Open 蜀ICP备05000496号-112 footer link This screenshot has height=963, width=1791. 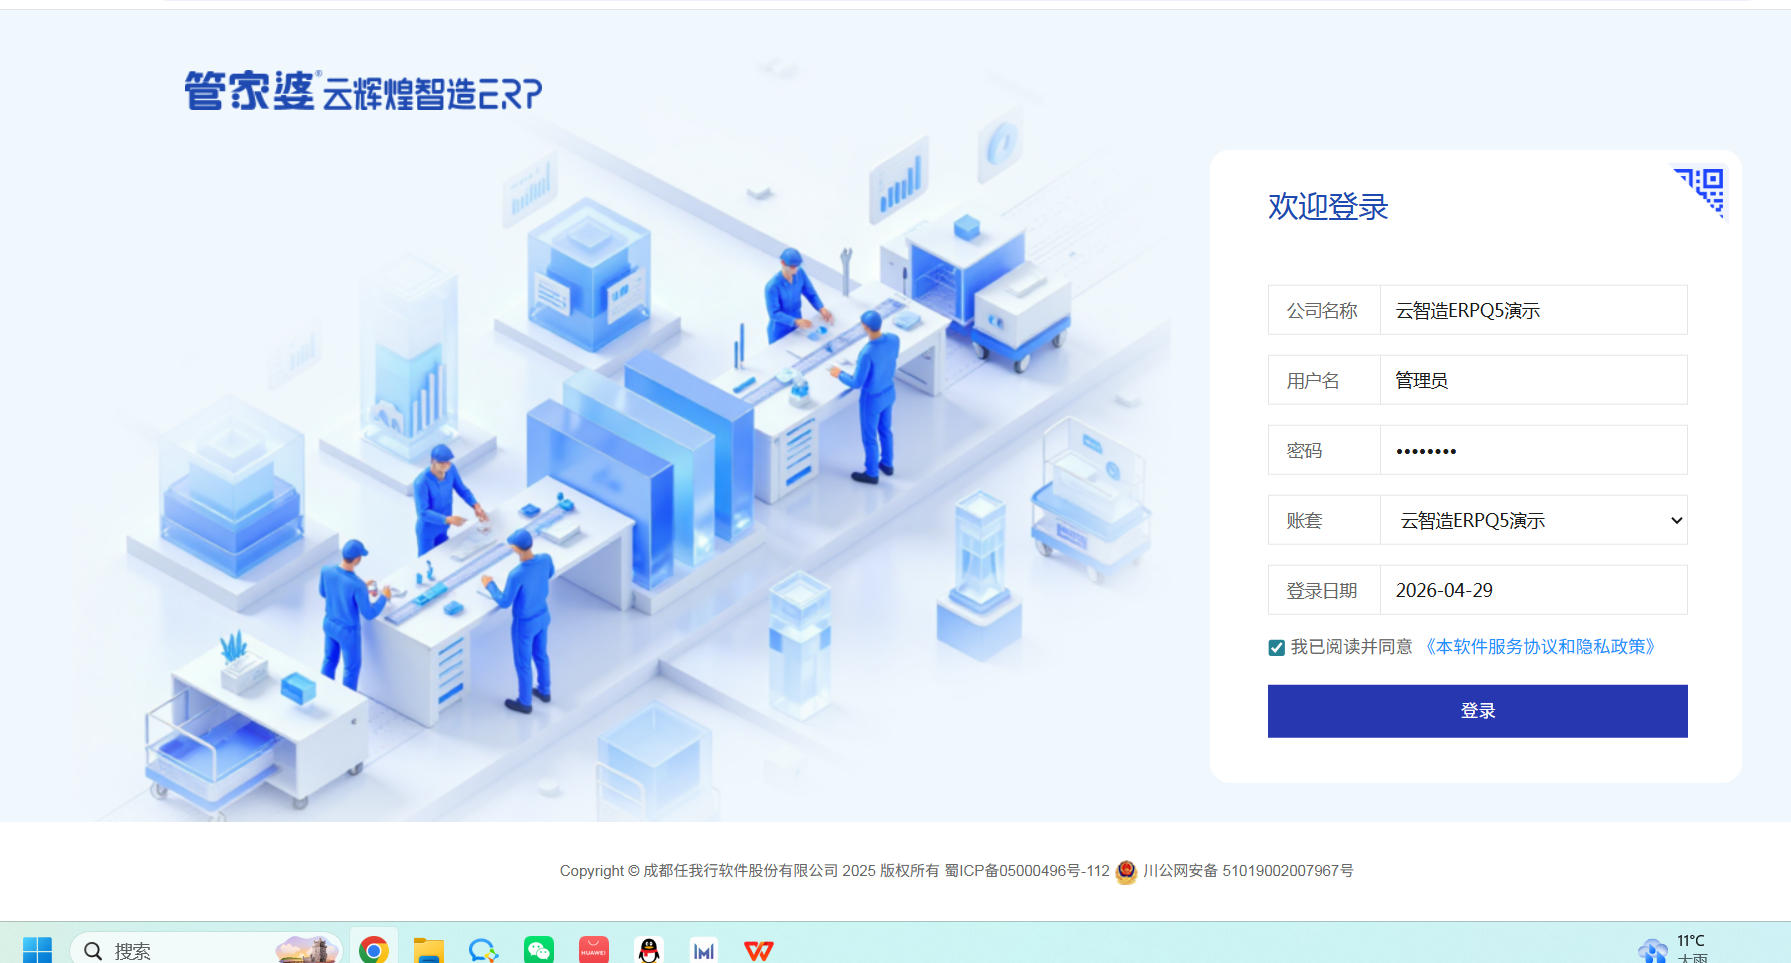pos(1027,871)
